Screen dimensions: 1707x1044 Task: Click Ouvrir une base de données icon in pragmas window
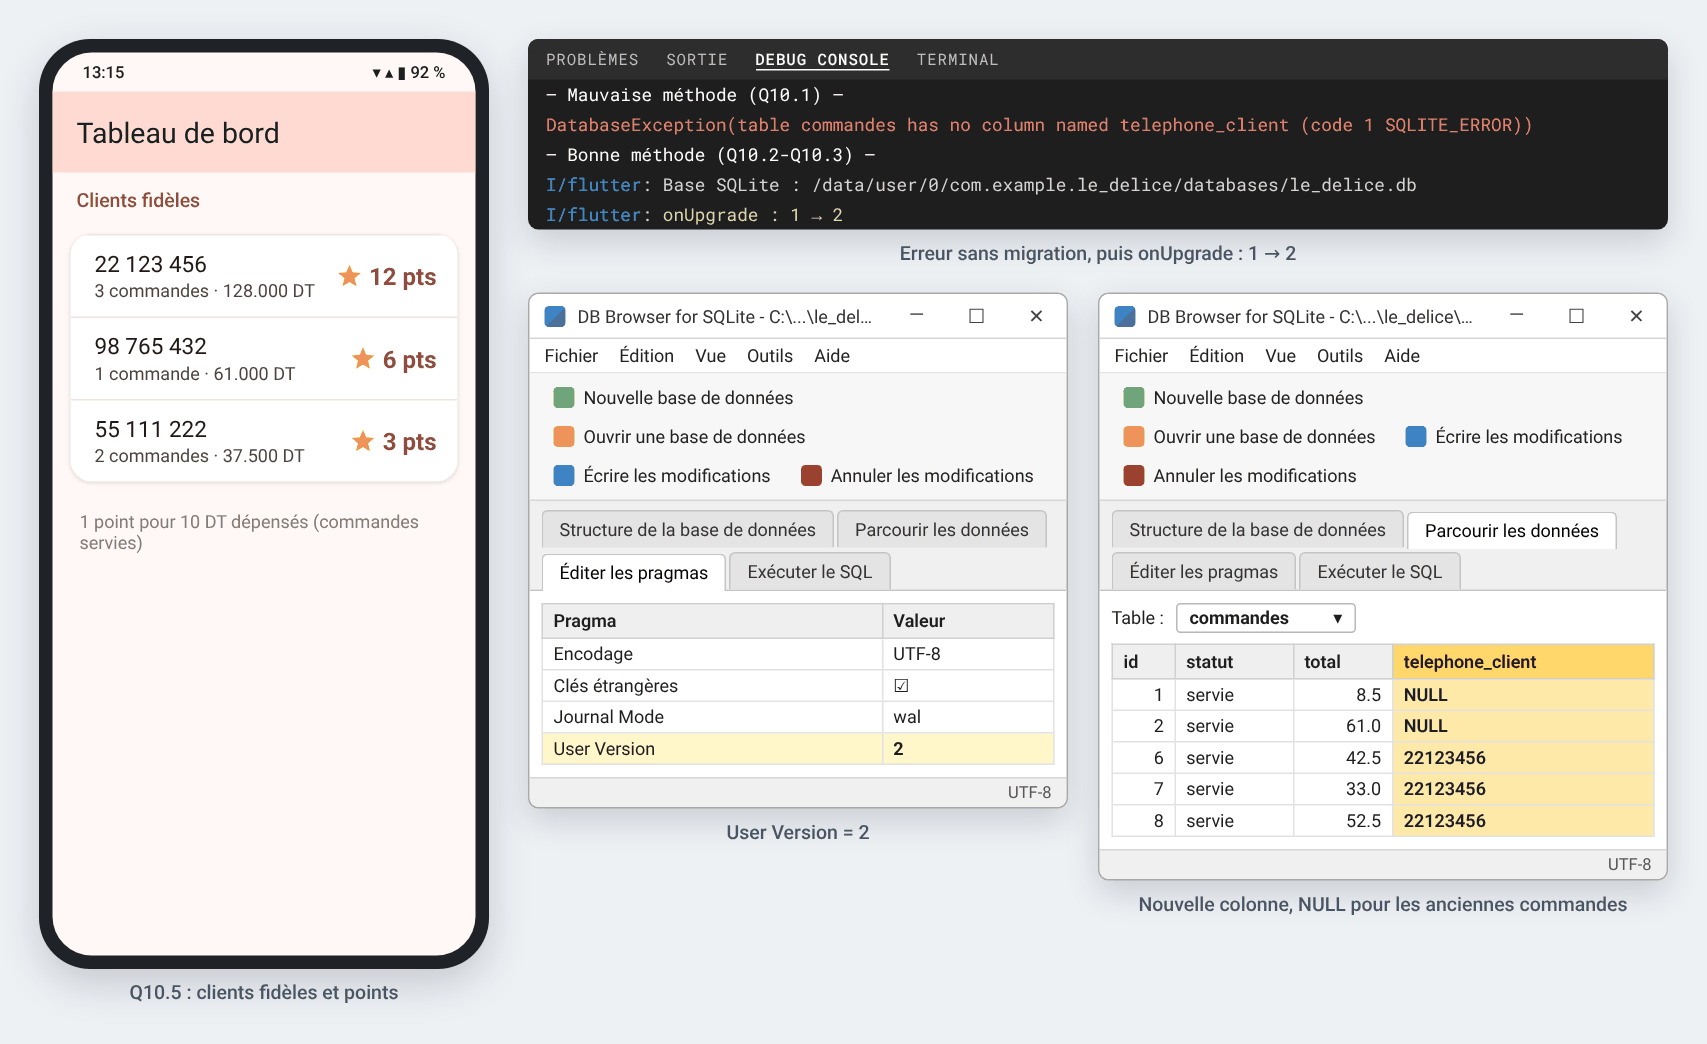coord(564,437)
